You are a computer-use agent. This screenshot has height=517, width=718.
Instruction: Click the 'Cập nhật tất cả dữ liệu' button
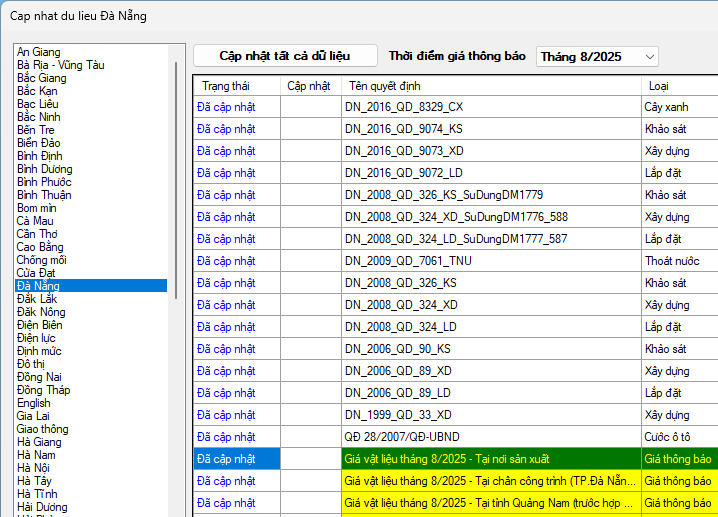(x=285, y=56)
